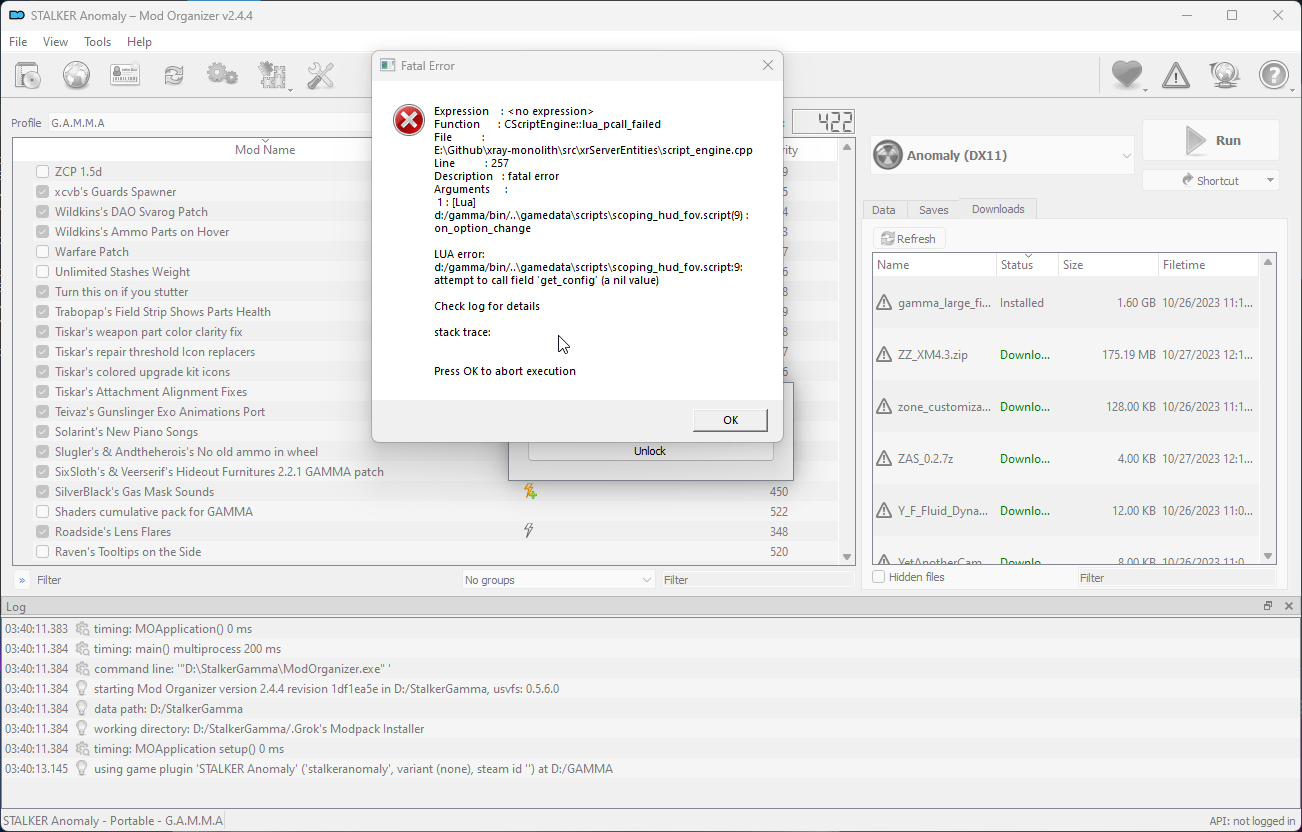
Task: Check the Hidden files checkbox
Action: coord(878,577)
